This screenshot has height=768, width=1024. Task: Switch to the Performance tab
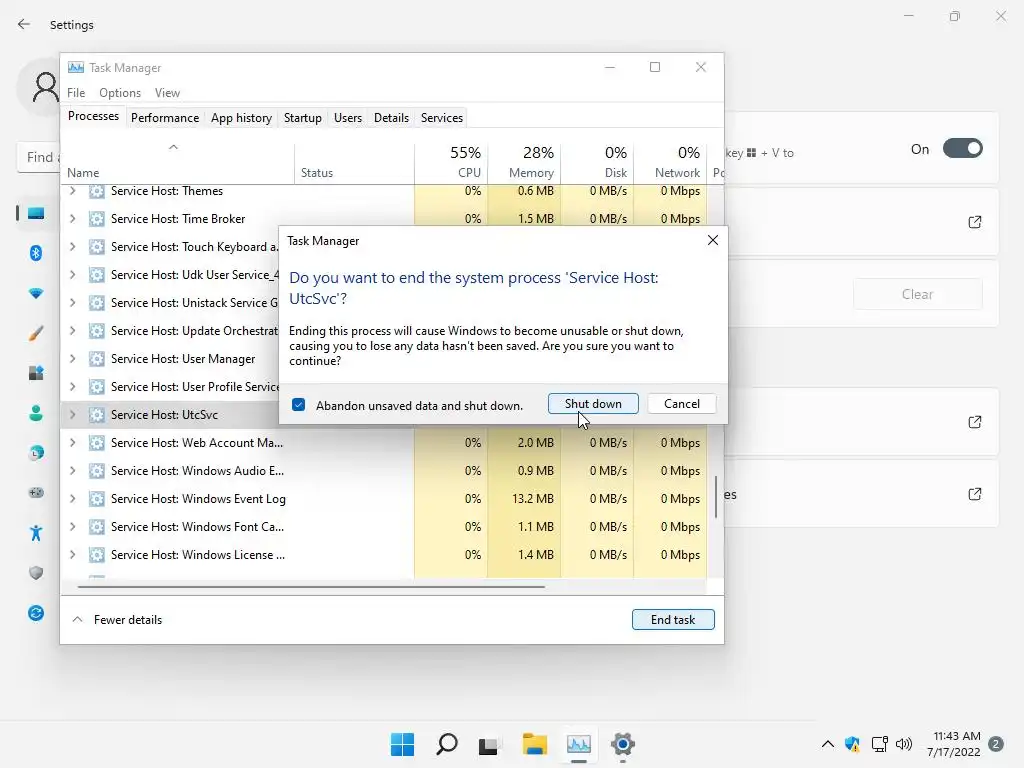tap(165, 118)
